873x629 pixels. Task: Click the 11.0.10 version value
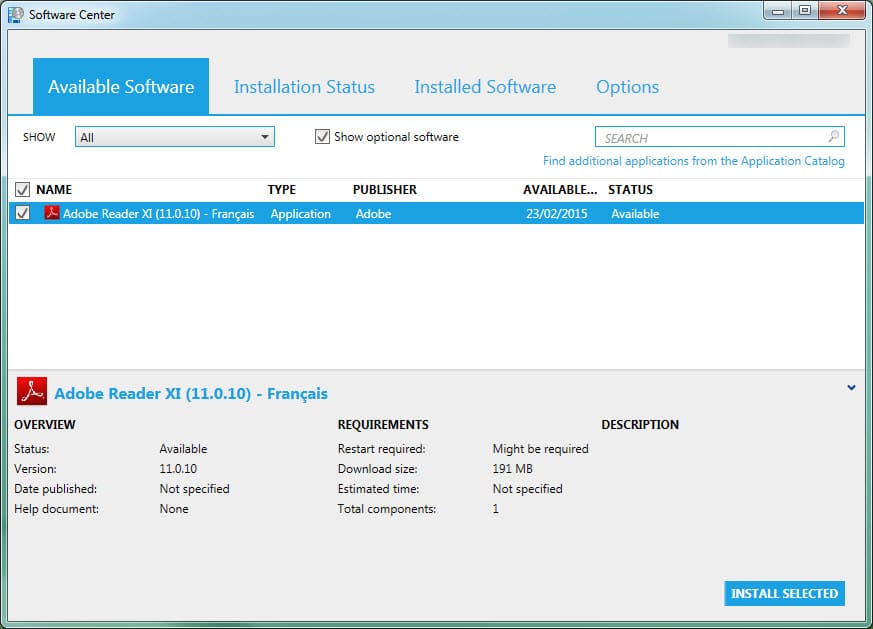178,469
